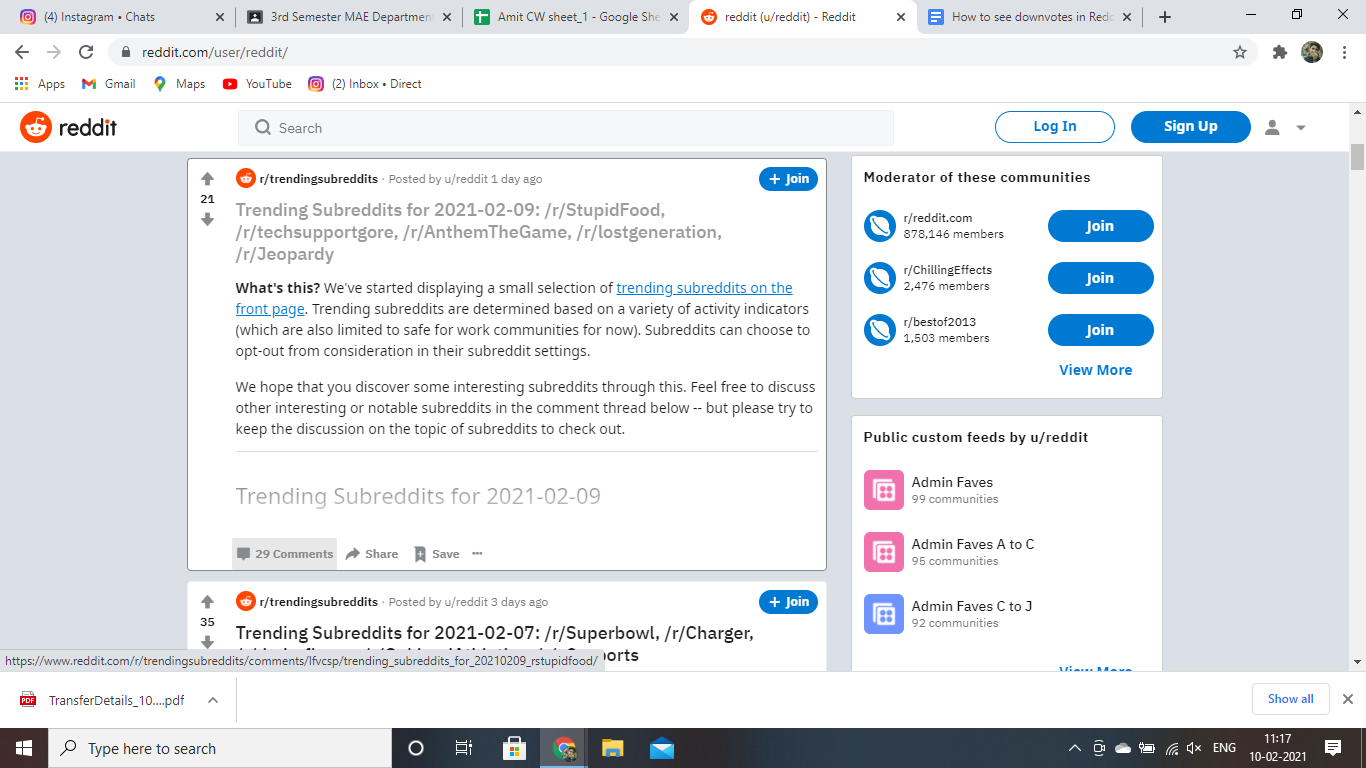Open the ENG language indicator

(1224, 748)
